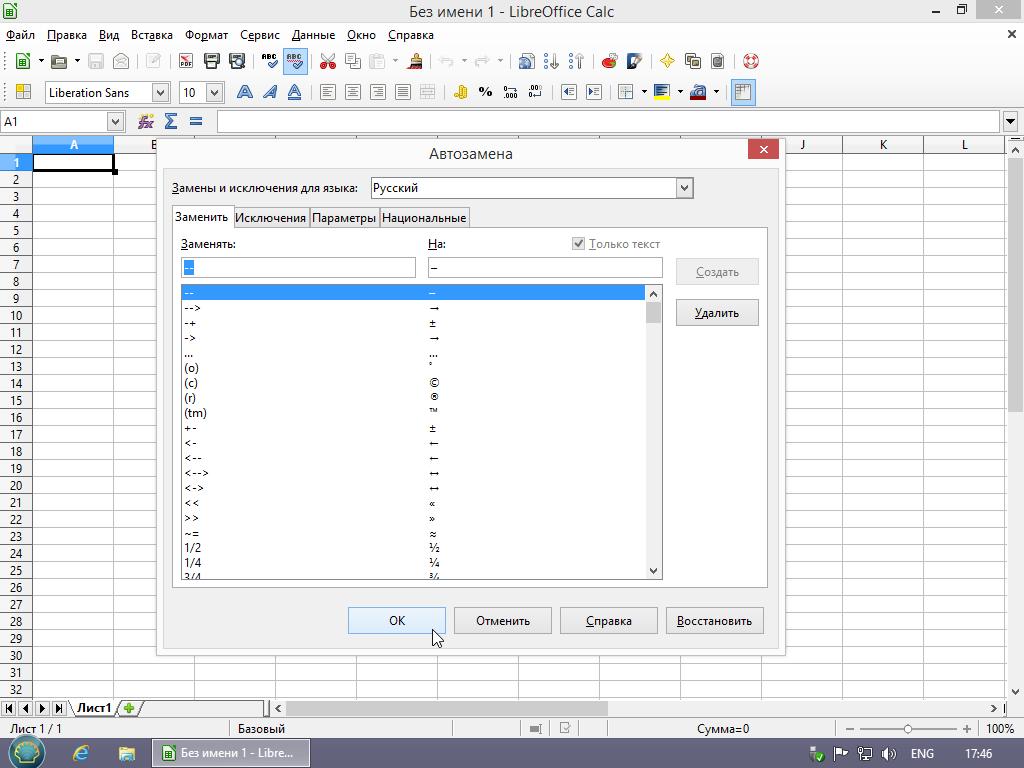Align text right
1024x768 pixels.
377,92
